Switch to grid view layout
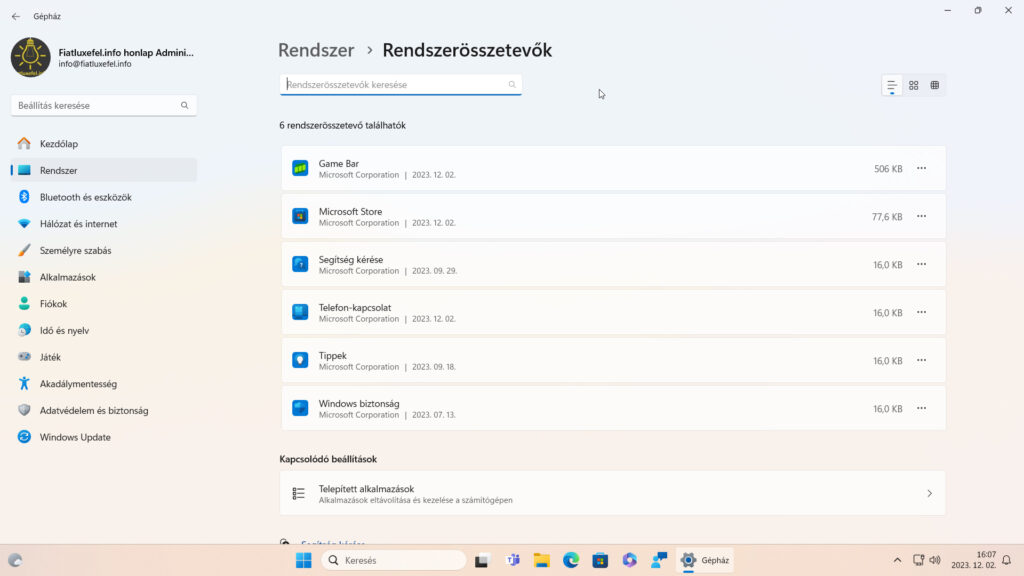Viewport: 1024px width, 576px height. pos(914,86)
